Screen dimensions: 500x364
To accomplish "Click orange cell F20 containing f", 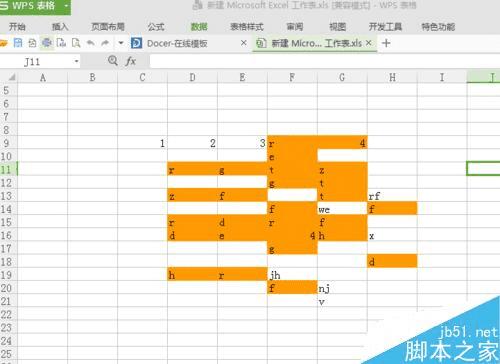I will [x=292, y=288].
